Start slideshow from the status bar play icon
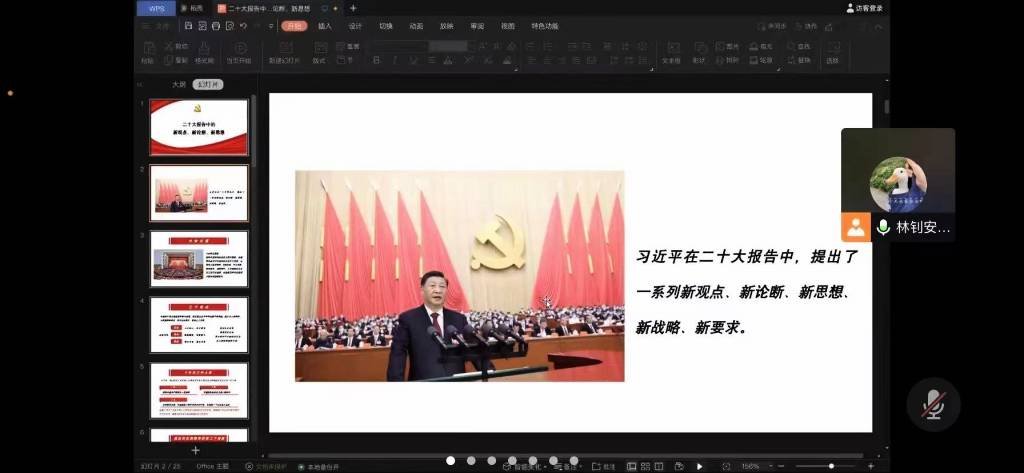 699,466
